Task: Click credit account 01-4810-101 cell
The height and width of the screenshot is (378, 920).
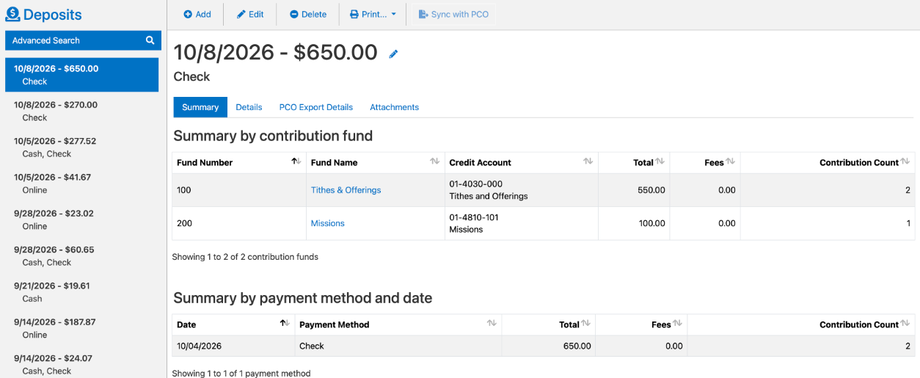Action: coord(521,223)
